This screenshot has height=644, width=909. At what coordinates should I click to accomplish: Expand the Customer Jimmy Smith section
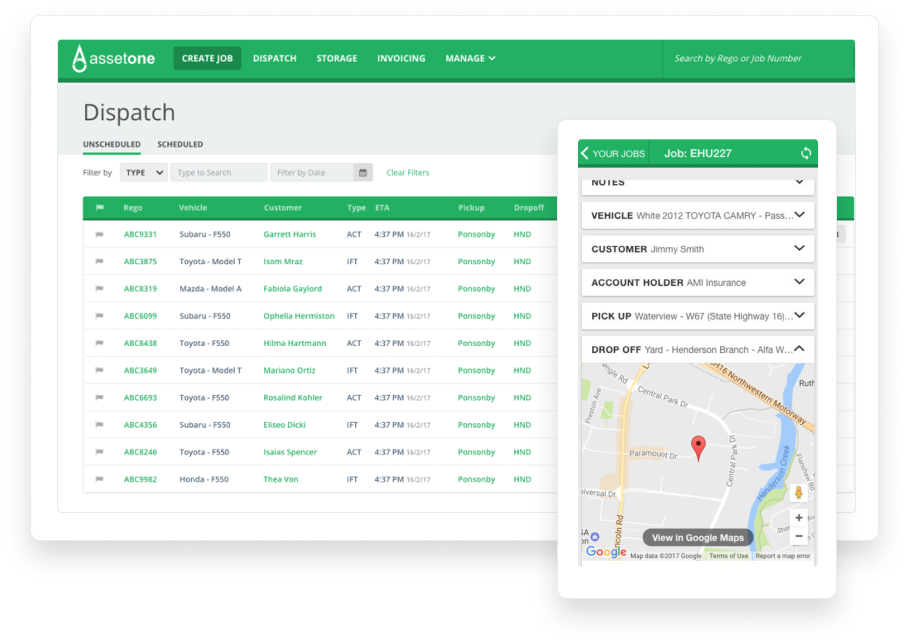[698, 249]
